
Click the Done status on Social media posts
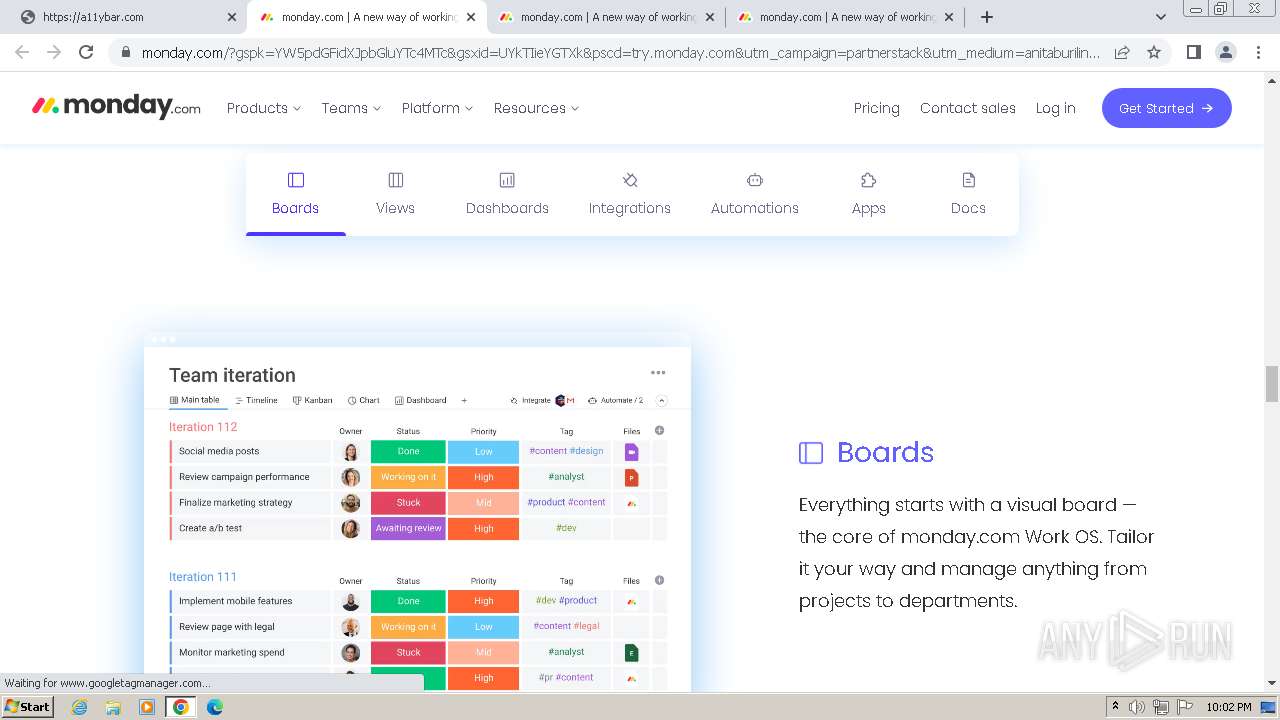(408, 451)
